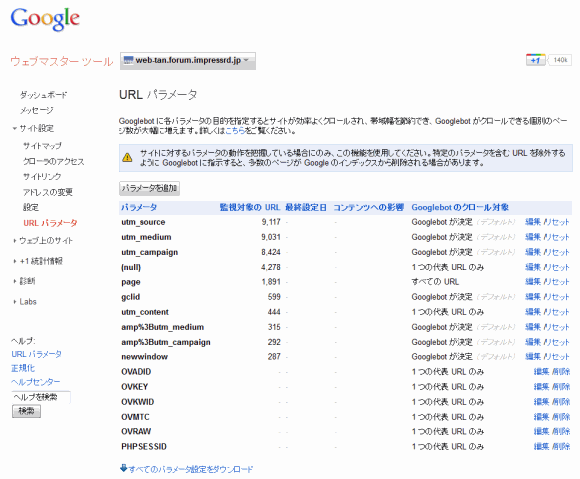Click リセット for utm_source row
The image size is (580, 479).
coord(557,222)
